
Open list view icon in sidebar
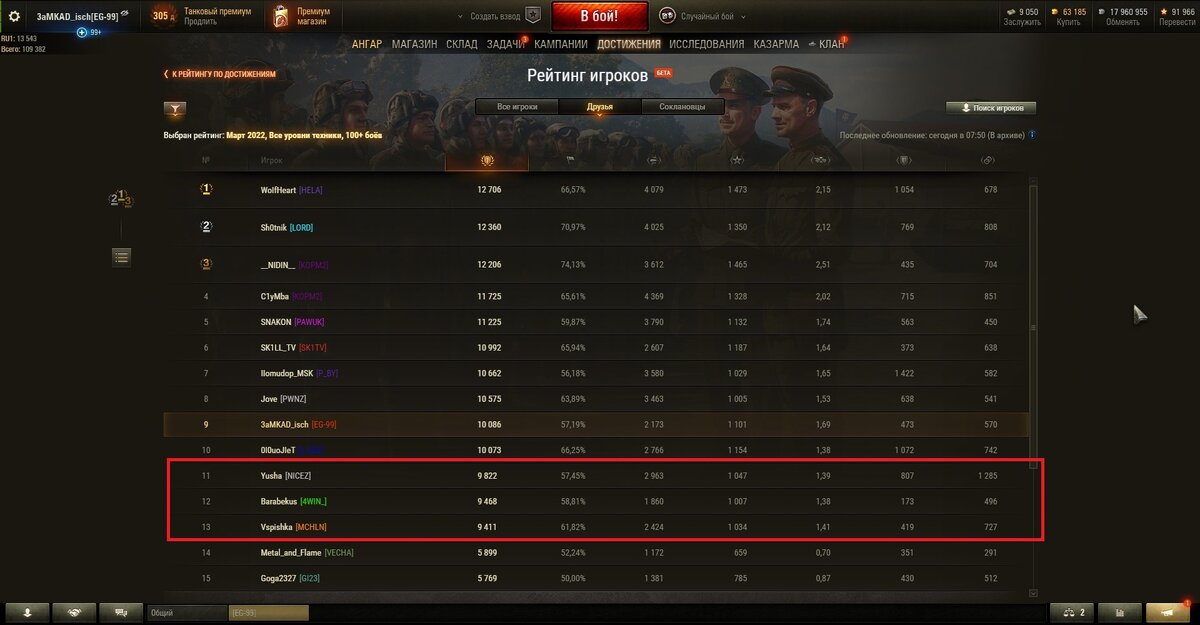point(121,257)
